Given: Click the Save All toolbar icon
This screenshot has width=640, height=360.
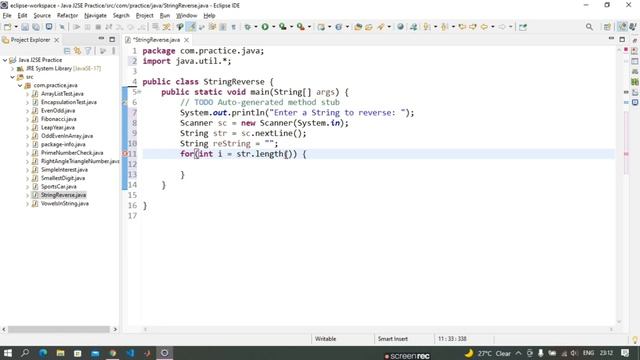Looking at the screenshot, I should pyautogui.click(x=36, y=27).
